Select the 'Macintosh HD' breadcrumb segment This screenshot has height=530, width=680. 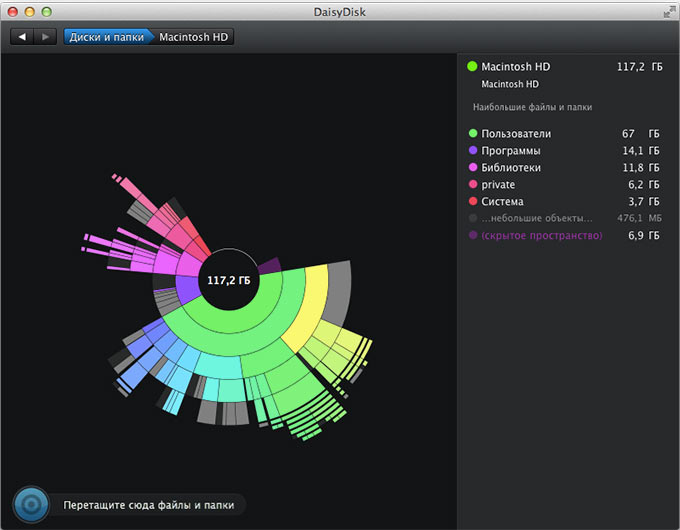(x=193, y=37)
